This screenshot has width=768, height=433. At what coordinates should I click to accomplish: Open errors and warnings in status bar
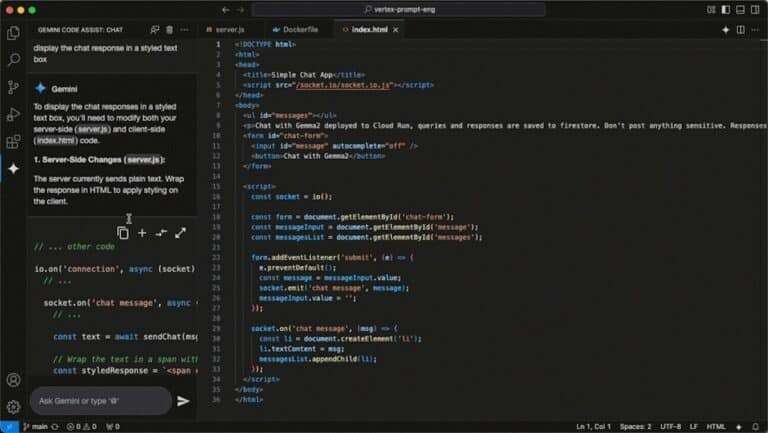(x=81, y=427)
